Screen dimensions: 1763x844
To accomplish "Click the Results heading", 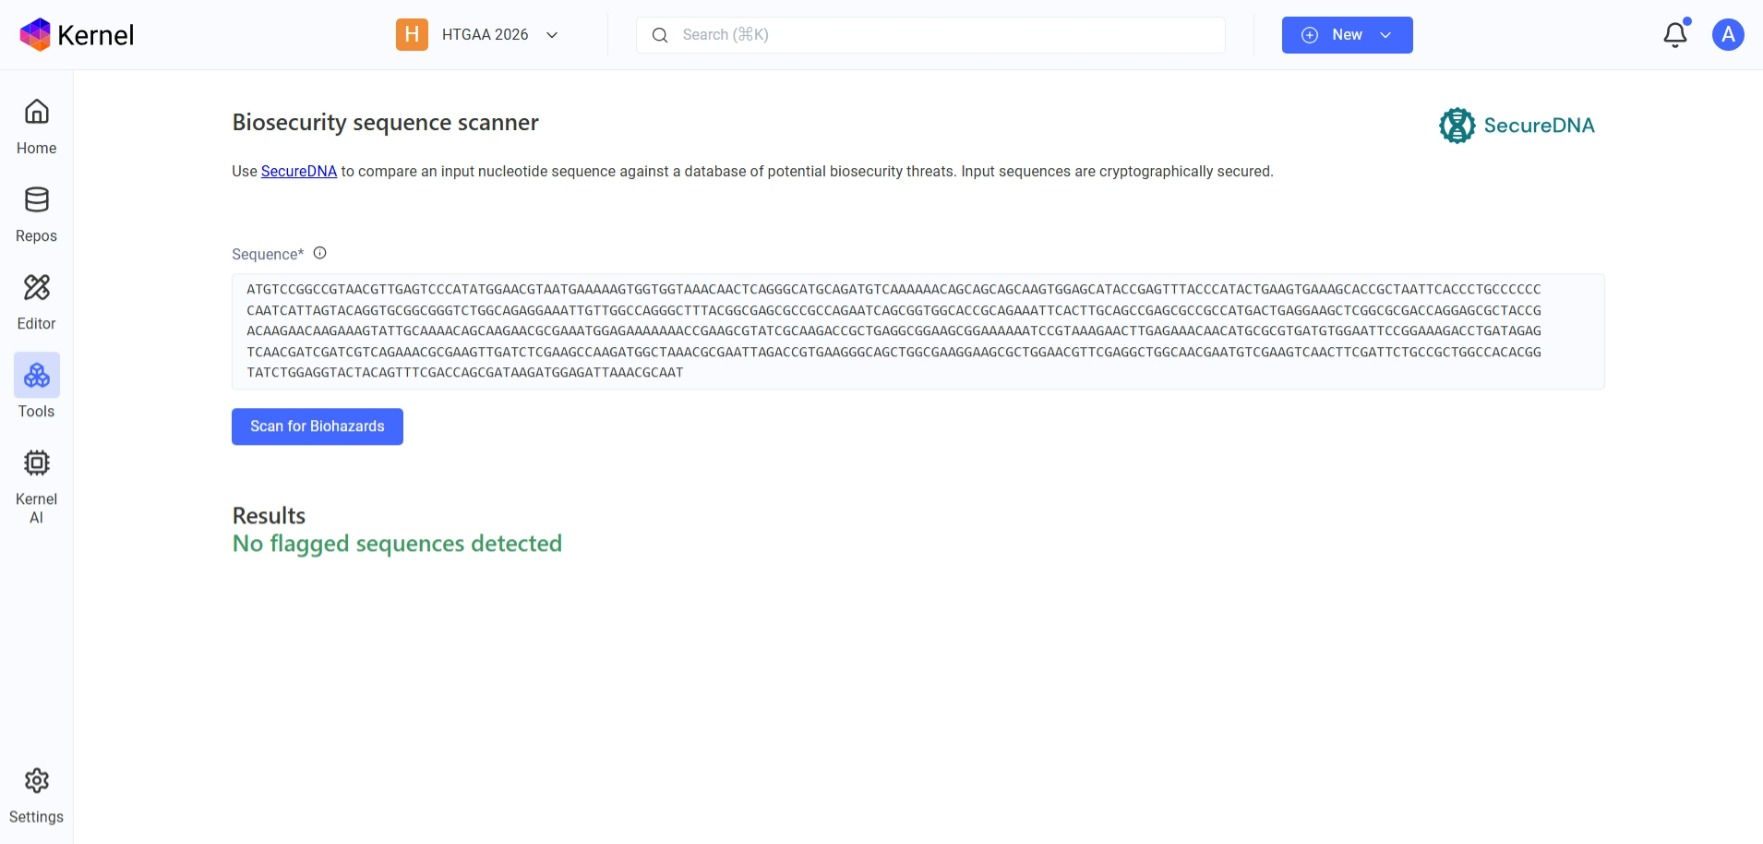I will (269, 515).
